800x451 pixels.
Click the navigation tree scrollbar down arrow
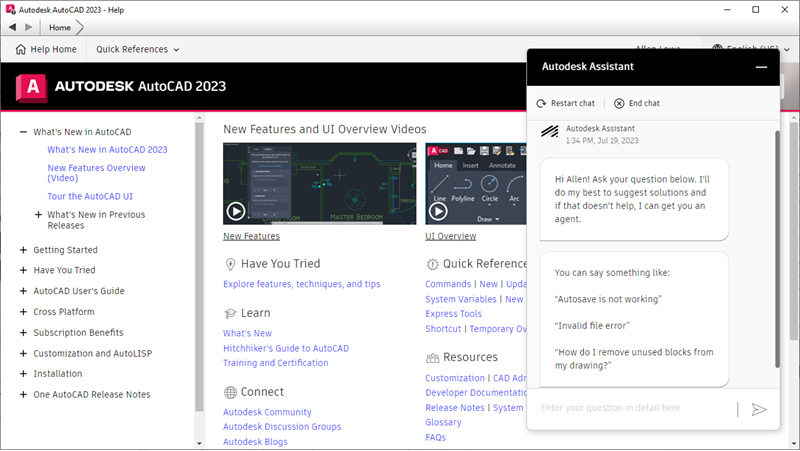pyautogui.click(x=199, y=444)
